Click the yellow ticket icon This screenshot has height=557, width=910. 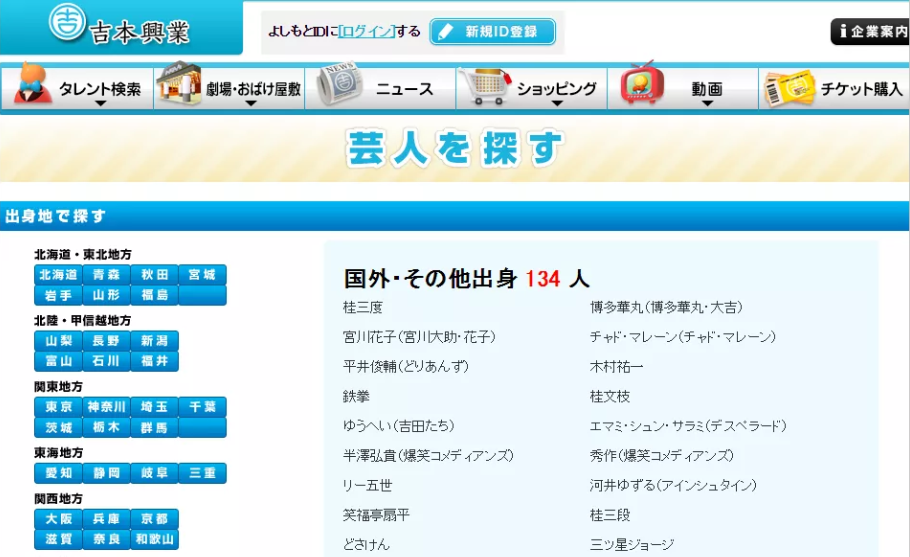(x=789, y=88)
